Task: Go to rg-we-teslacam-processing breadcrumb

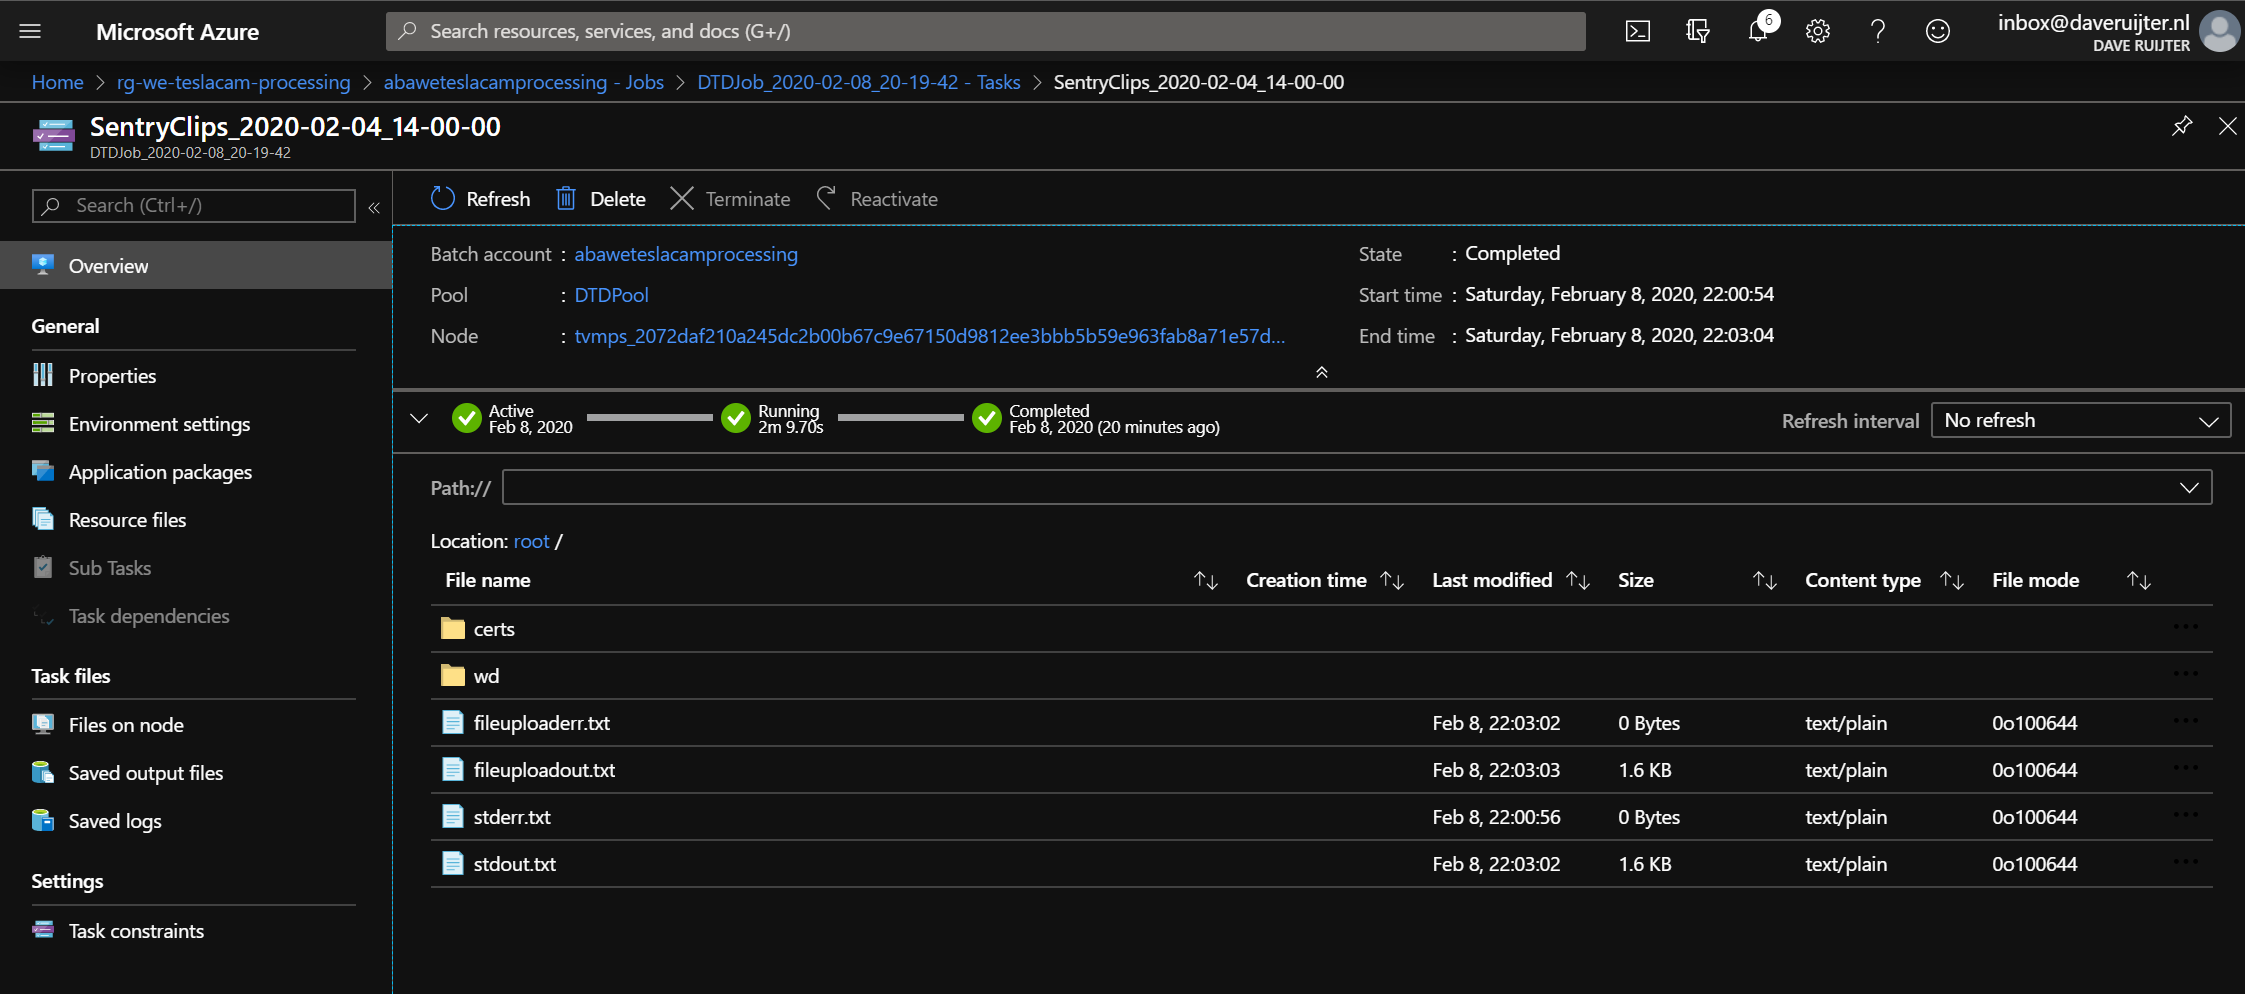Action: pyautogui.click(x=234, y=82)
